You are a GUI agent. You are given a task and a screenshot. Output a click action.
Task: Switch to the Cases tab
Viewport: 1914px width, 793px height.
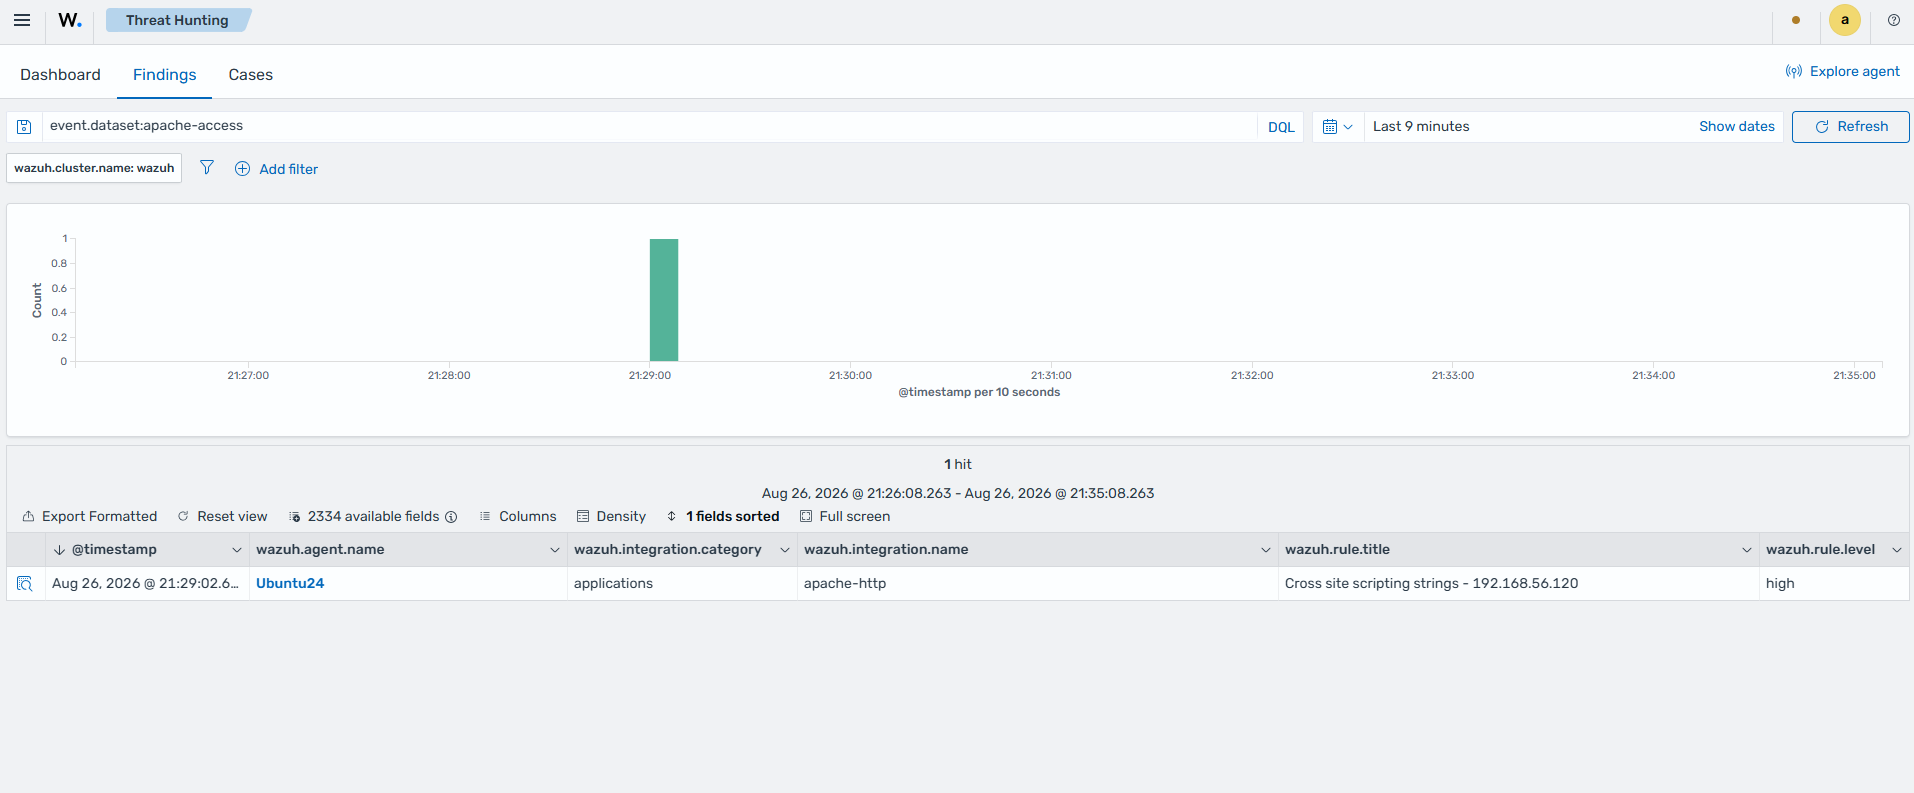pyautogui.click(x=250, y=75)
